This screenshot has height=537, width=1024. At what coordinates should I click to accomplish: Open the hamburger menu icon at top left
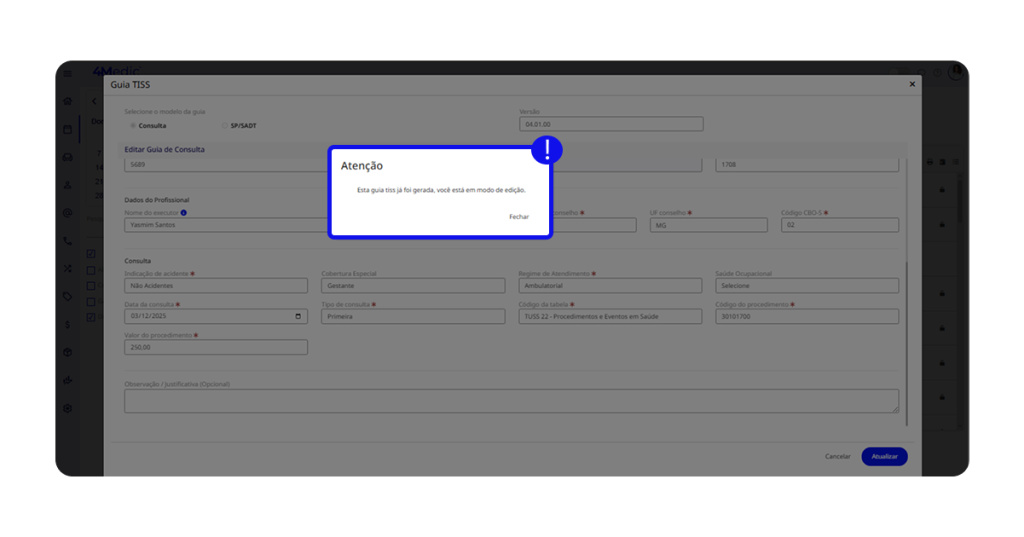[x=68, y=73]
